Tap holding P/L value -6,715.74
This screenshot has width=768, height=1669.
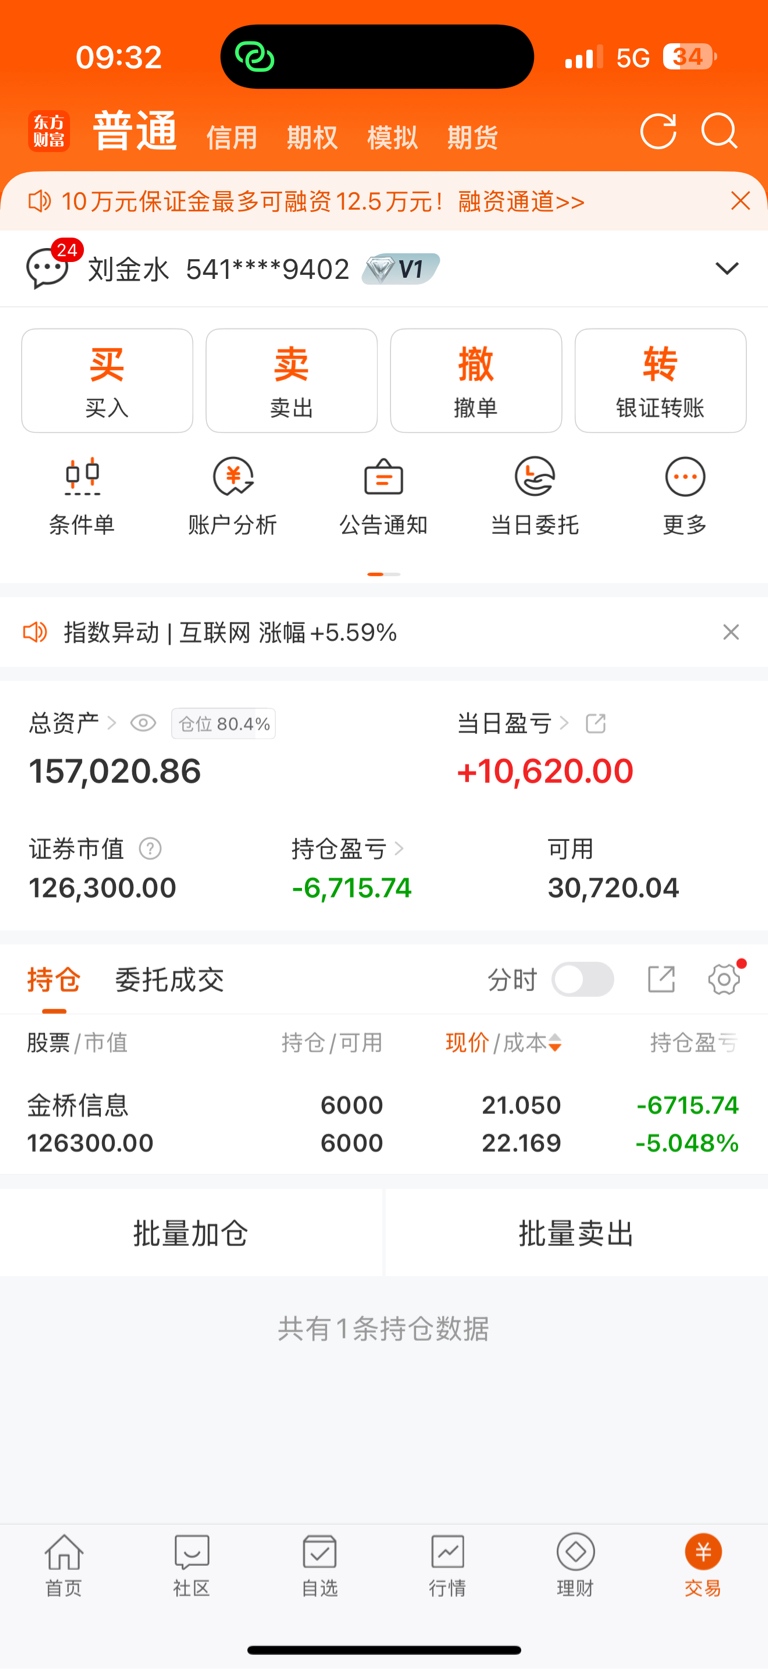point(351,888)
